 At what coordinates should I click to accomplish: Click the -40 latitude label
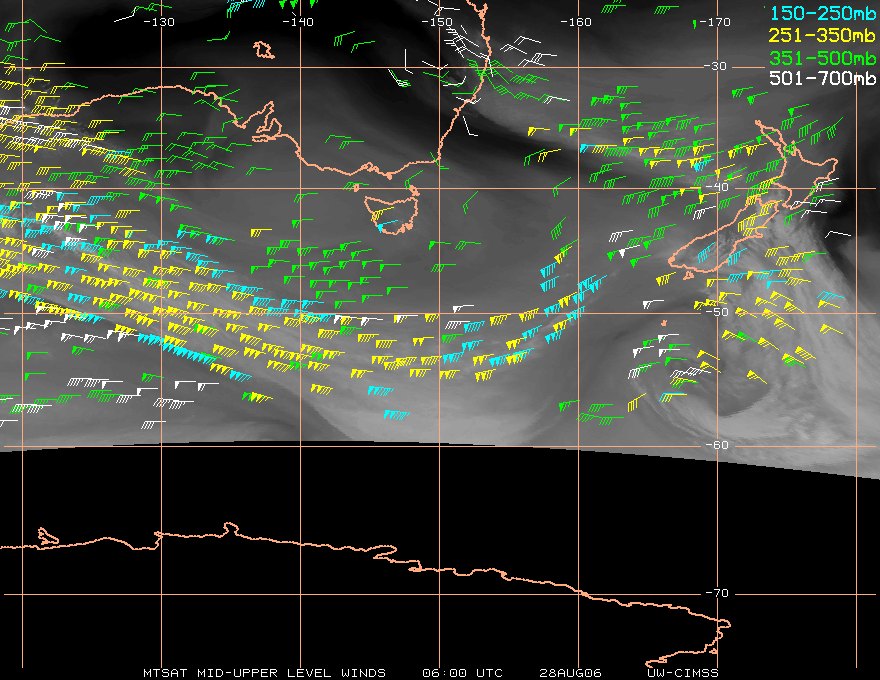[x=717, y=187]
